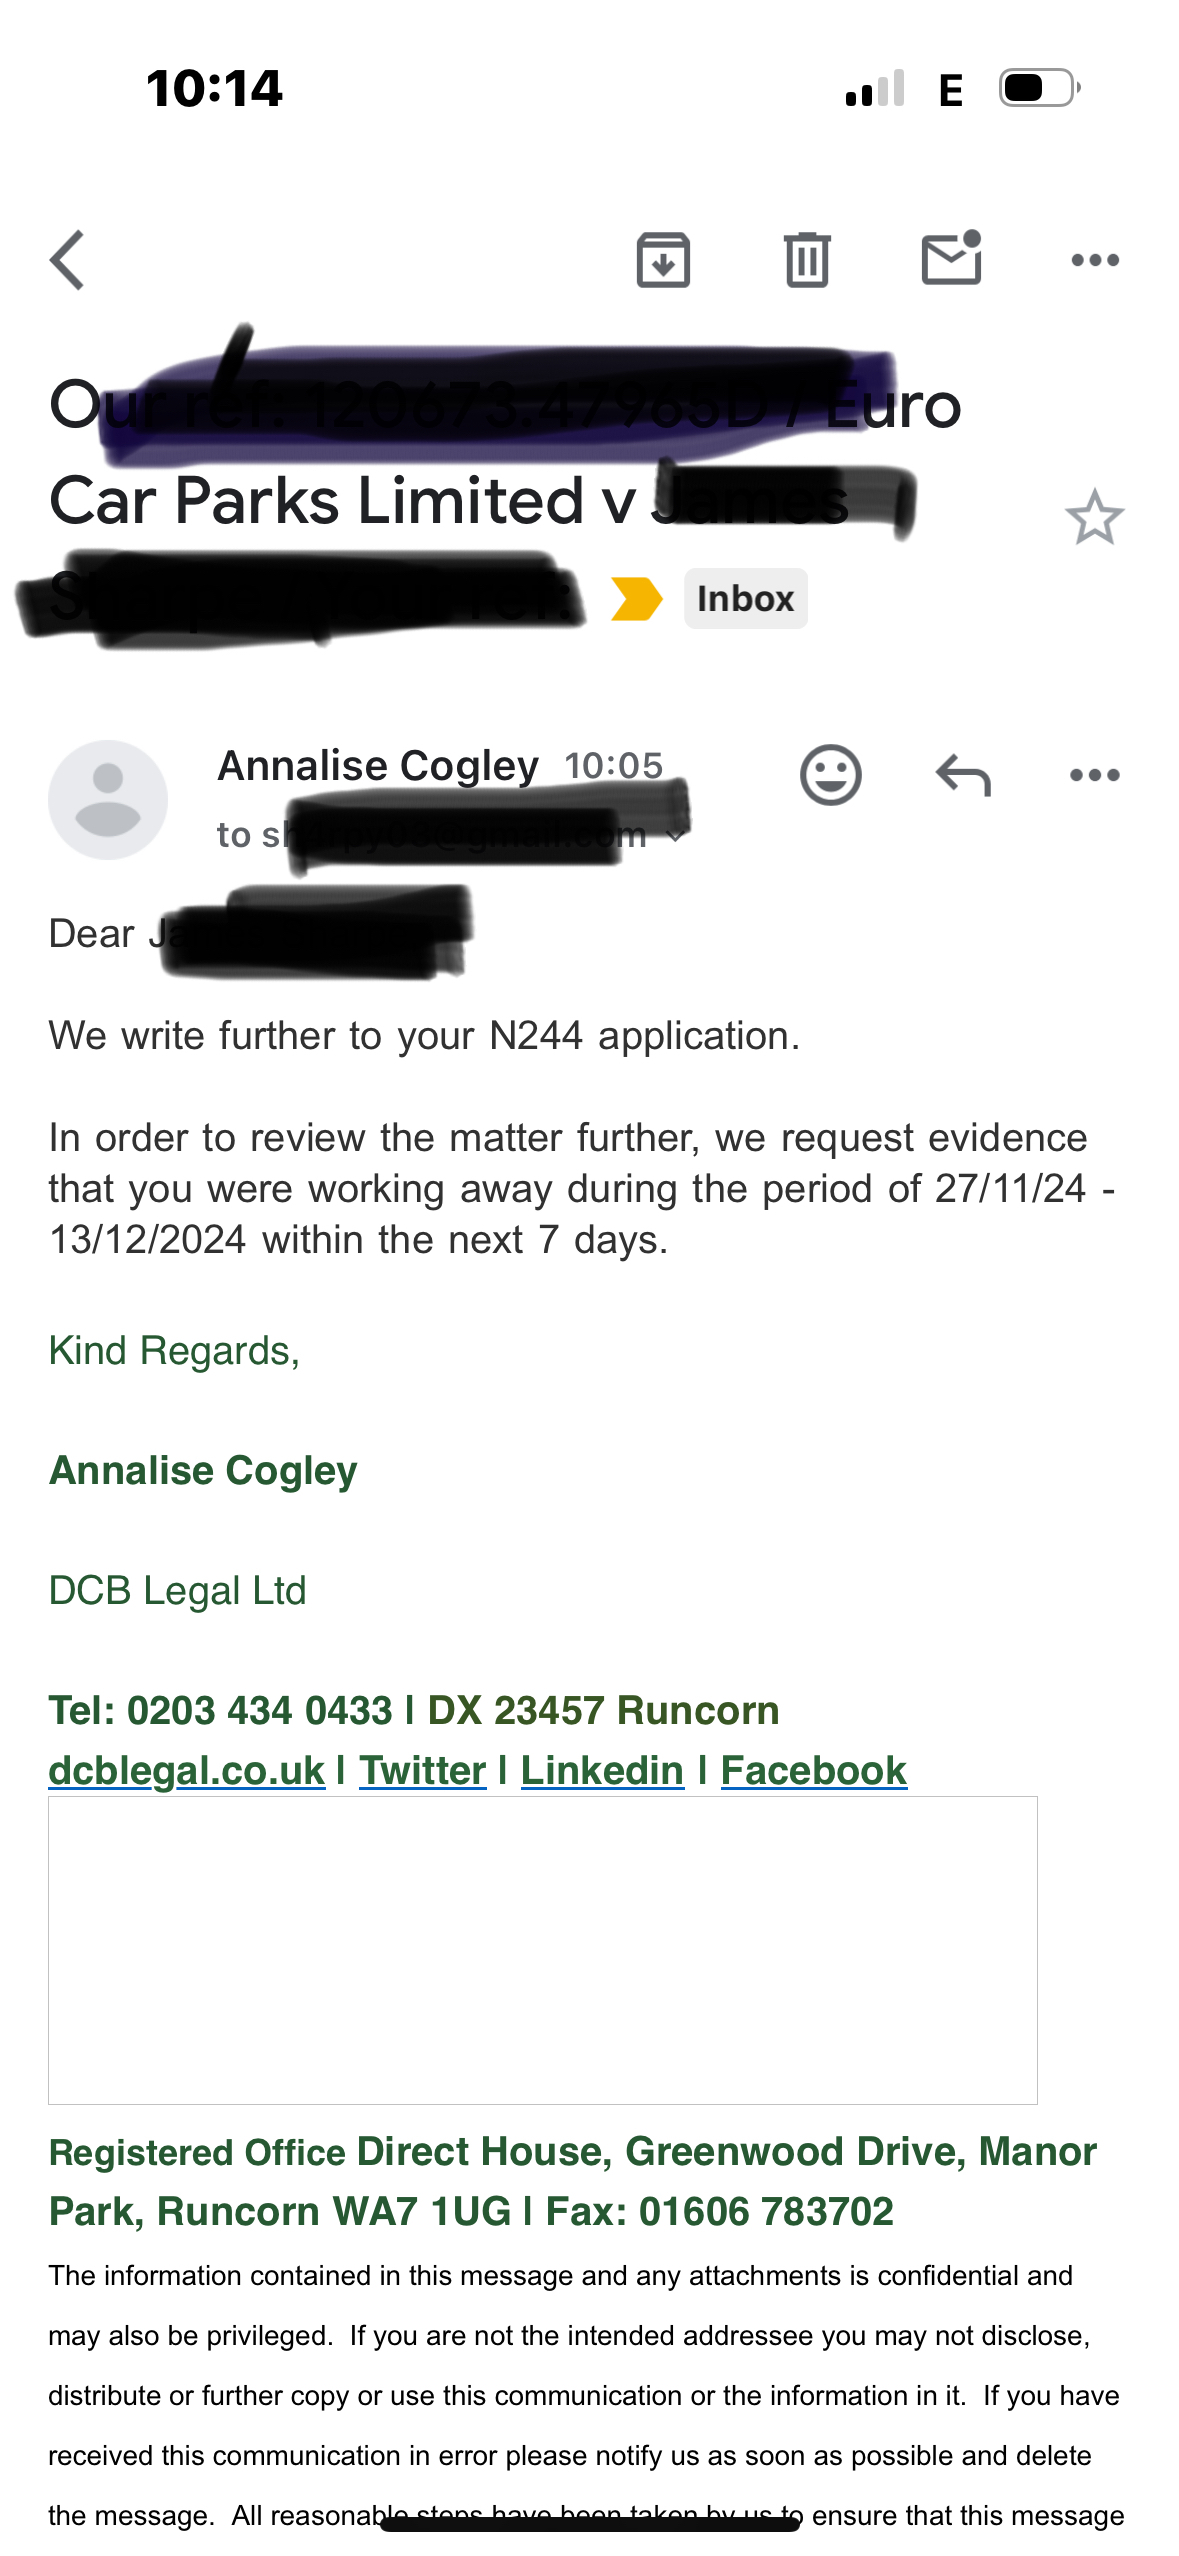The image size is (1179, 2556).
Task: Open message options beside the reply arrow
Action: coord(1095,775)
